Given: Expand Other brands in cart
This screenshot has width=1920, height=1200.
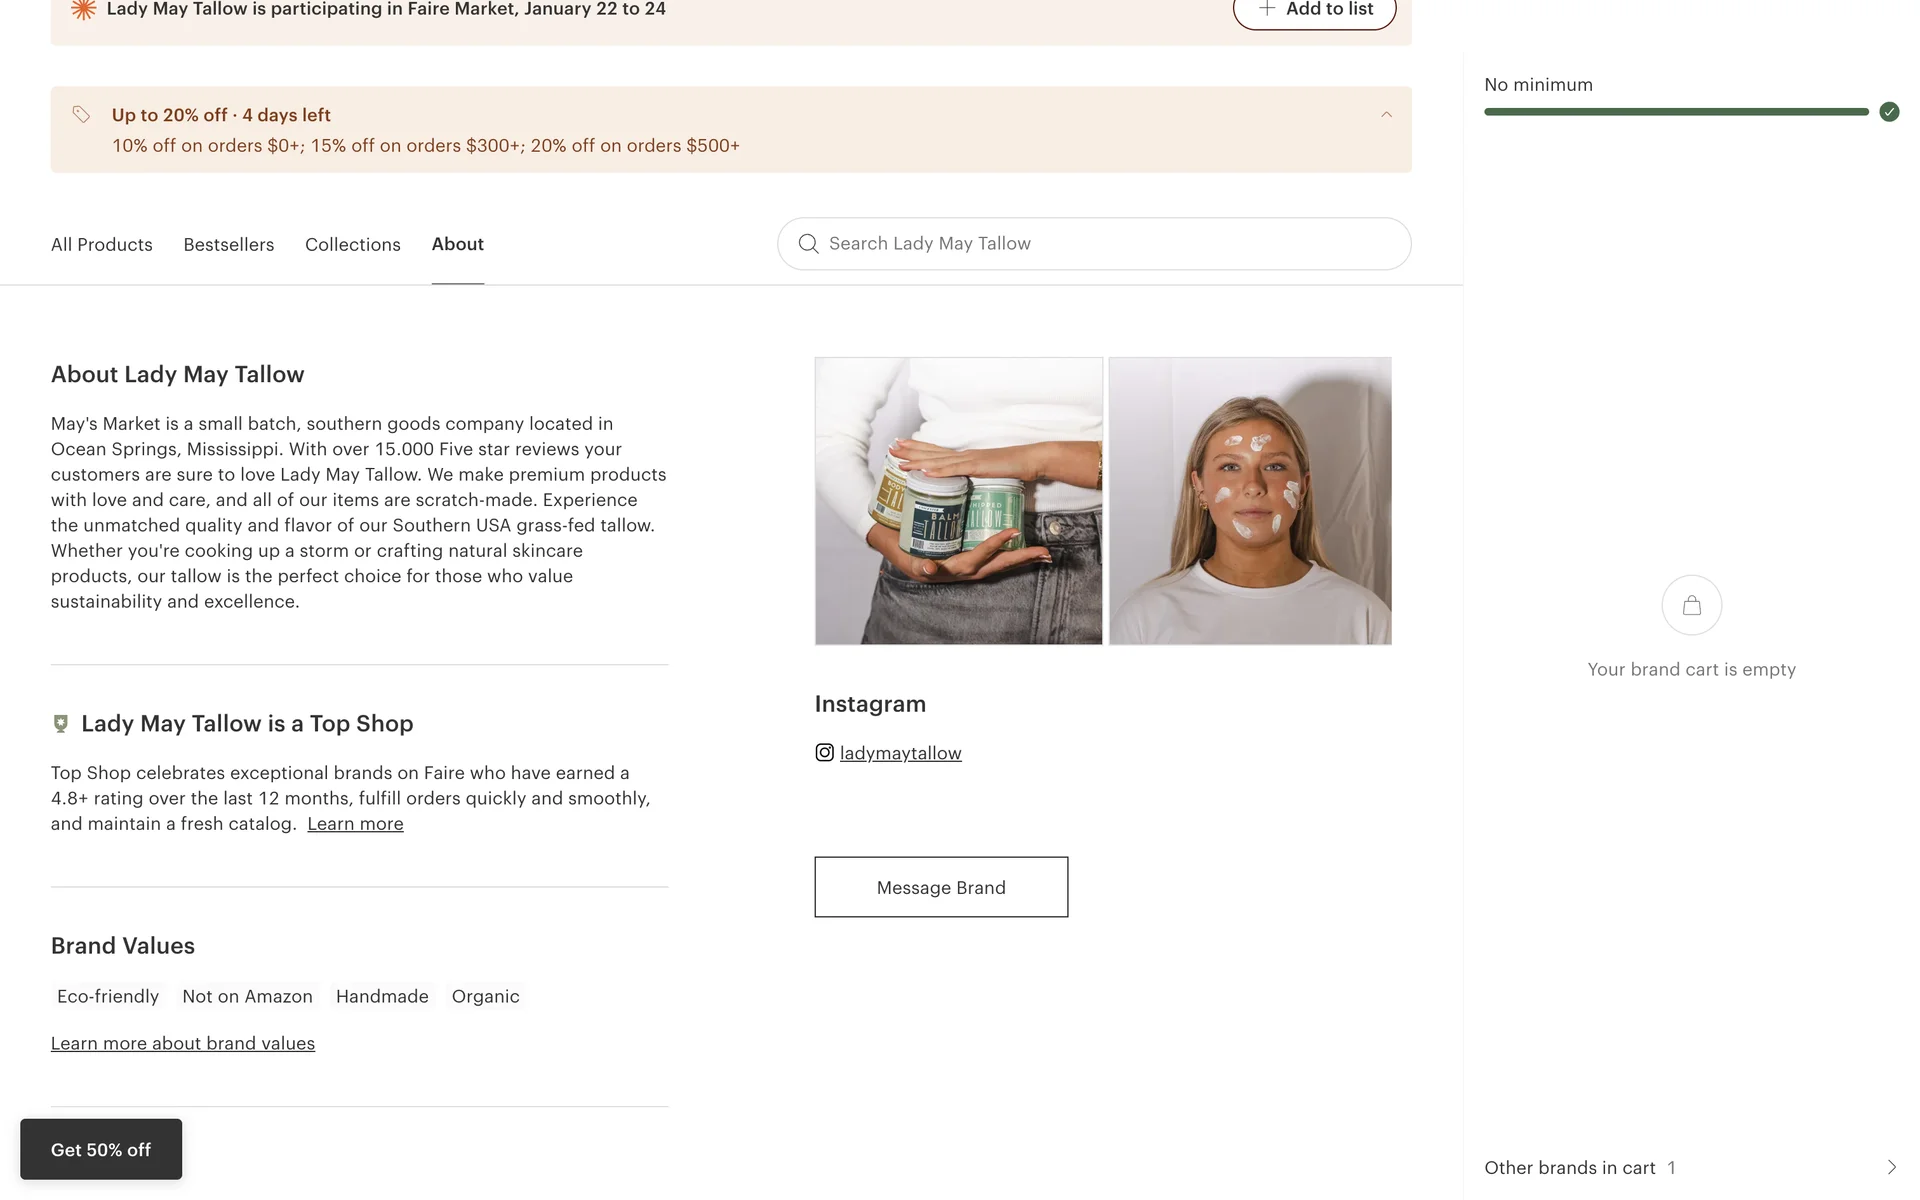Looking at the screenshot, I should point(1890,1167).
